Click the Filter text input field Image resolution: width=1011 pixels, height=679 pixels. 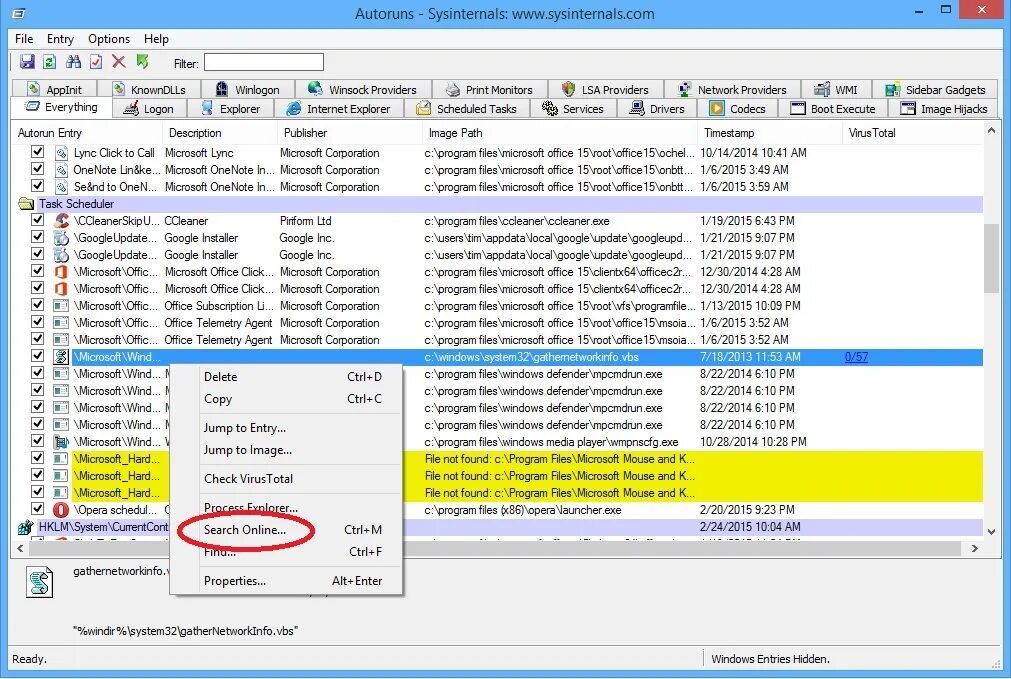[x=264, y=63]
